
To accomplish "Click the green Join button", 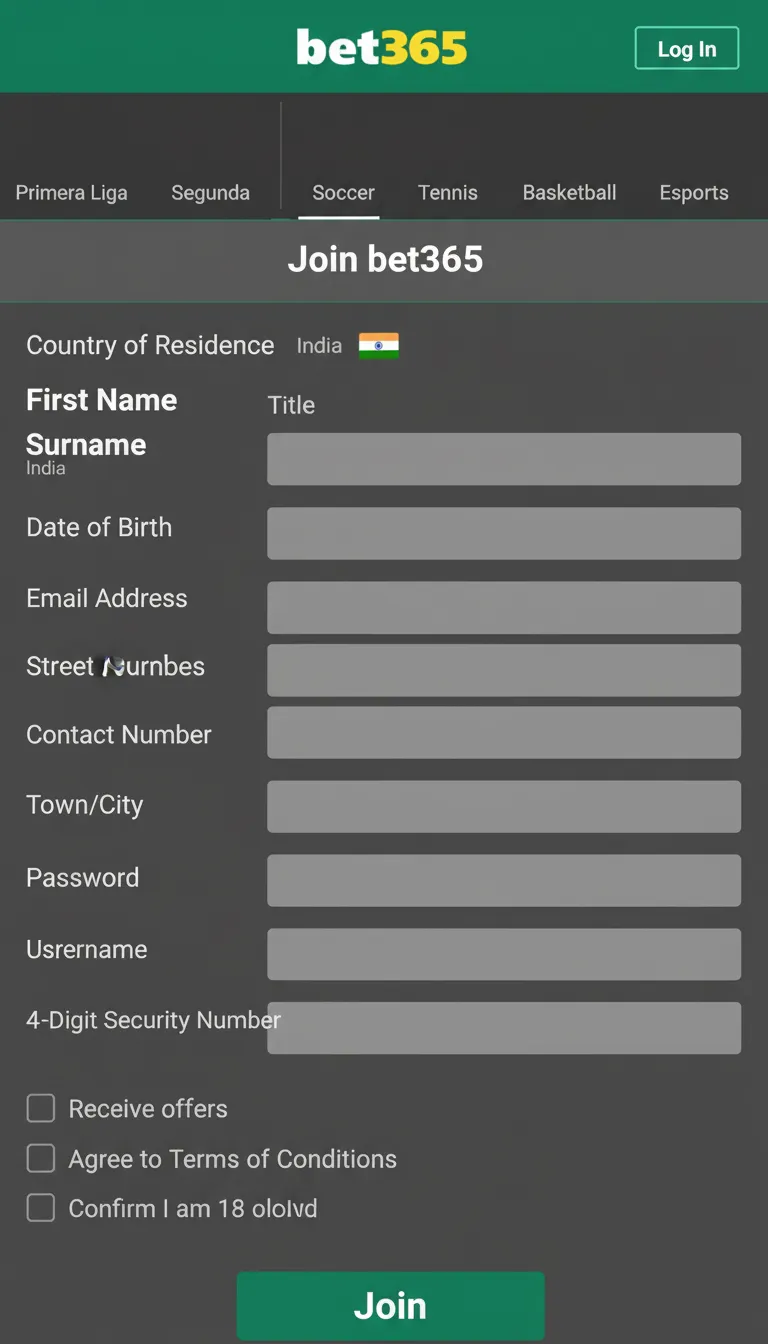I will coord(390,1305).
